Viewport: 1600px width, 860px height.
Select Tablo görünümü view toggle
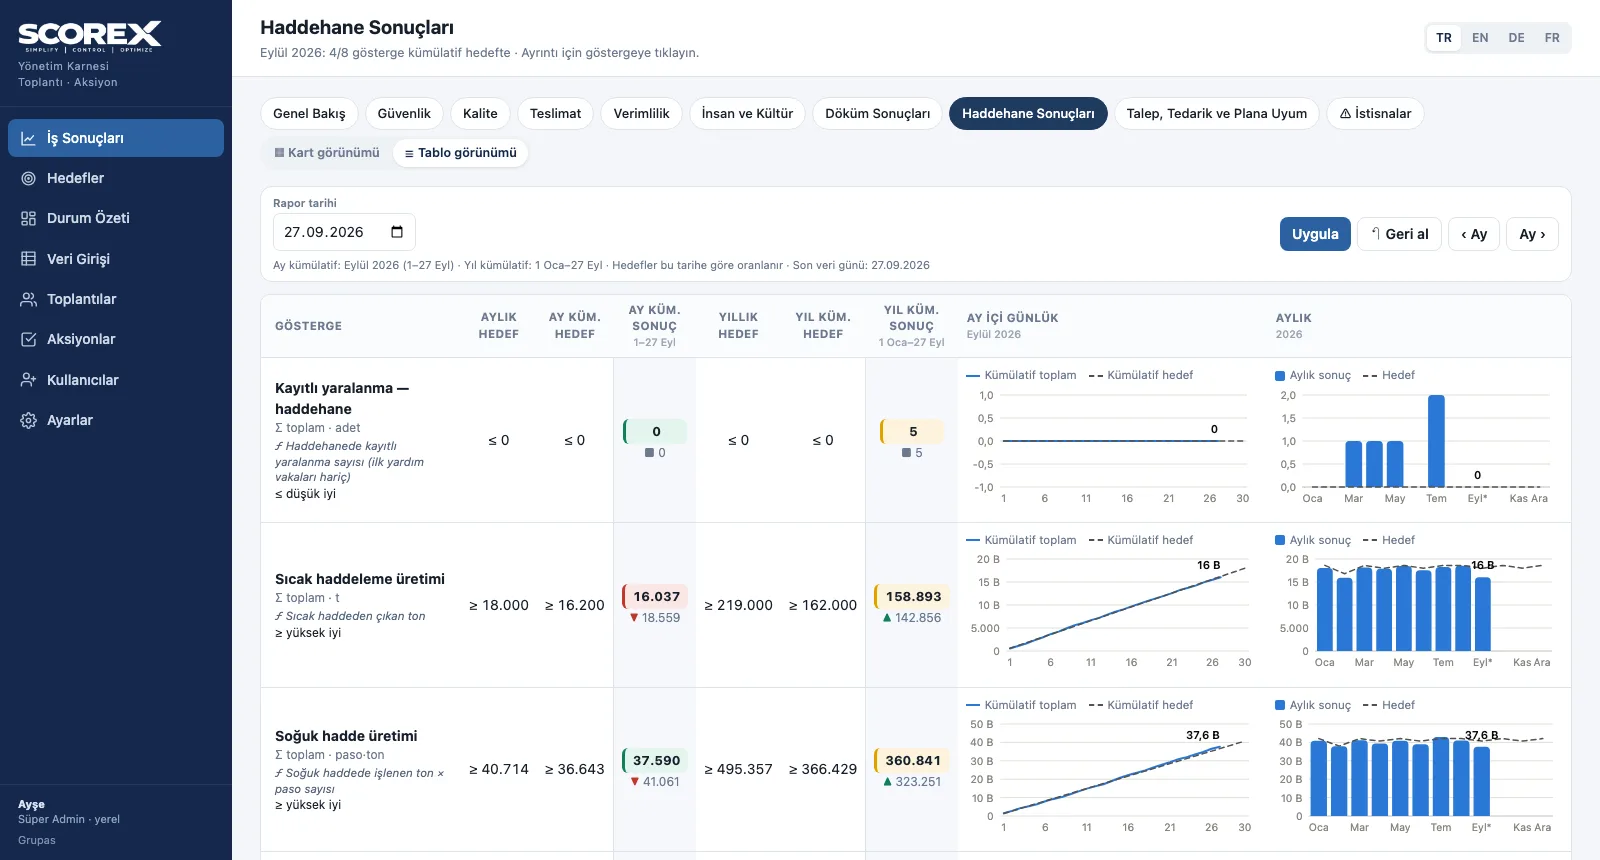[x=460, y=153]
